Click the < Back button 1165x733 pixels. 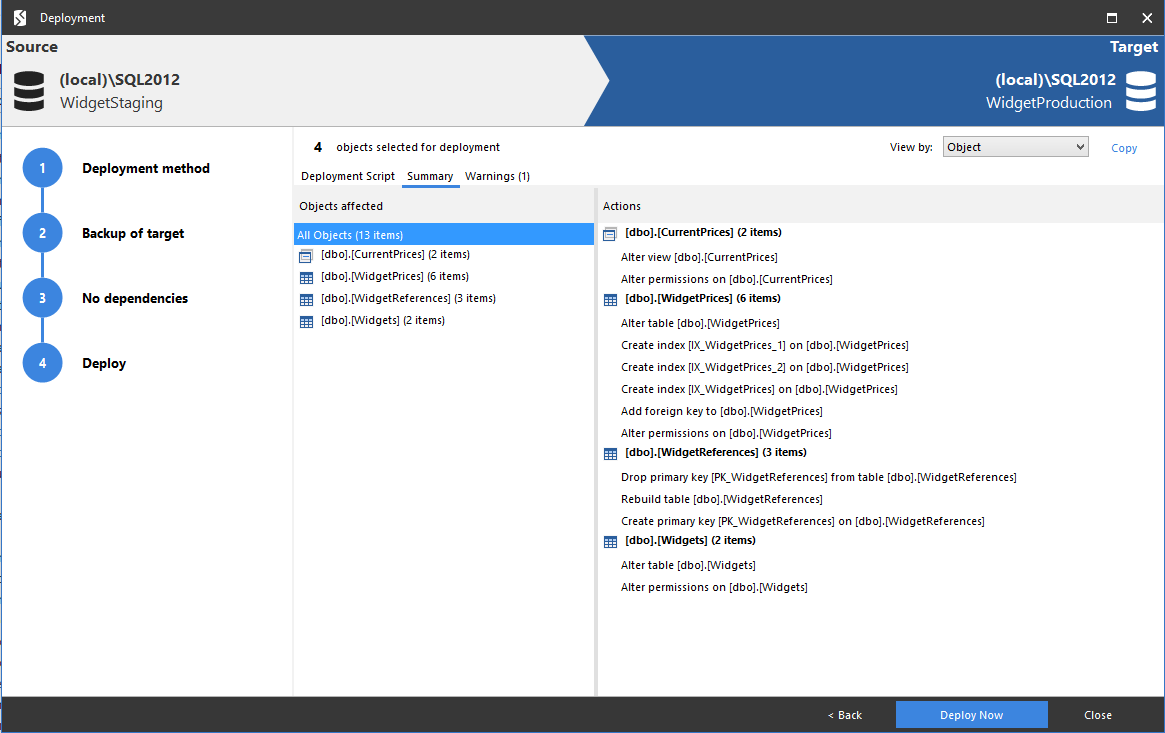click(844, 714)
